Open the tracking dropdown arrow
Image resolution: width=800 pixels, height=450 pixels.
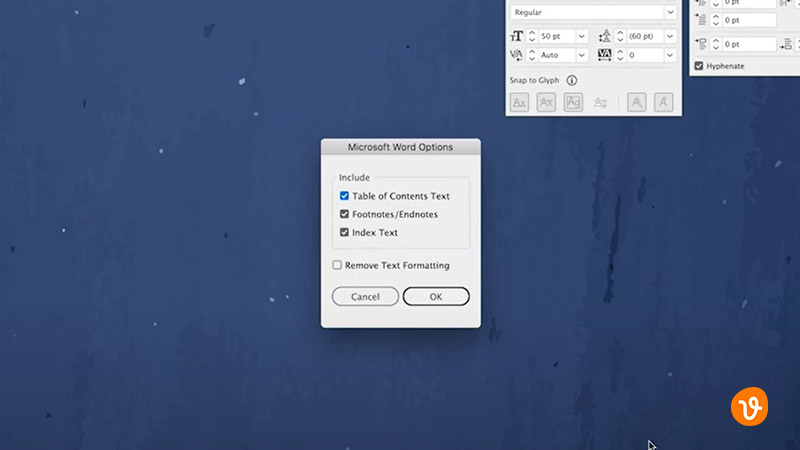click(670, 55)
